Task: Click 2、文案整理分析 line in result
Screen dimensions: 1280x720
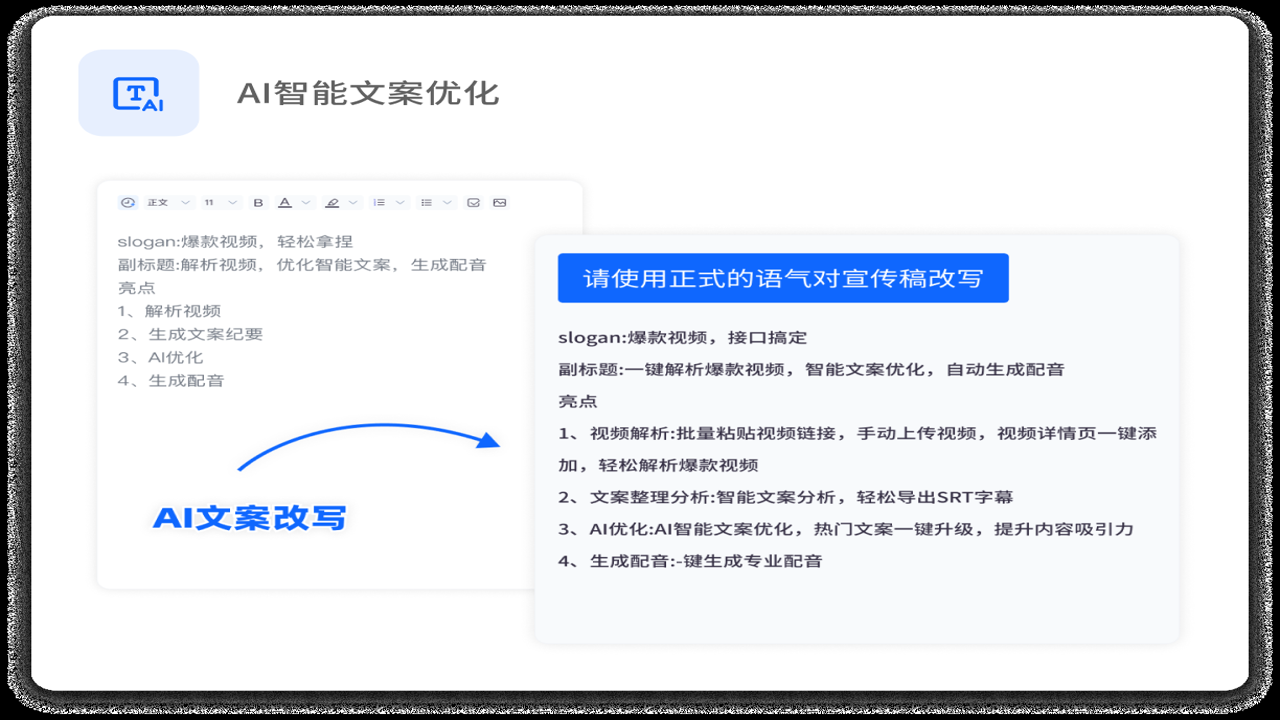Action: pos(786,497)
